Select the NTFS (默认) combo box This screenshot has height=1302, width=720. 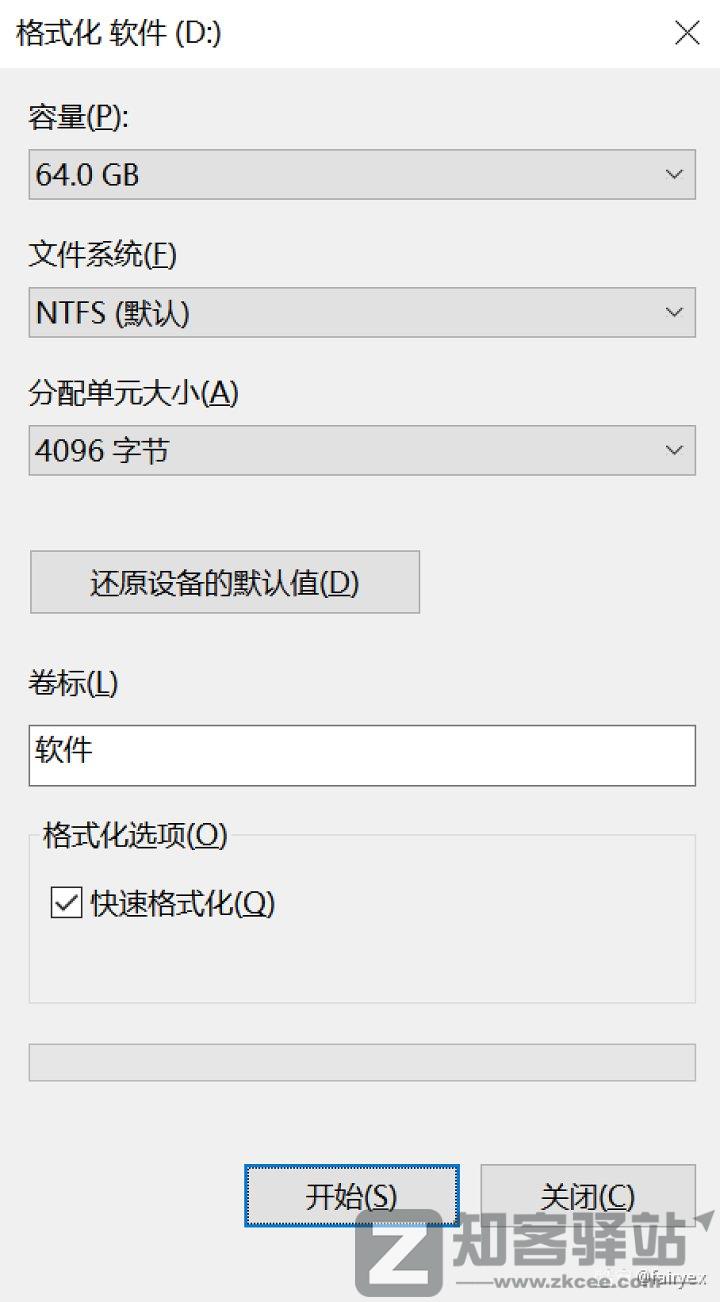click(x=360, y=312)
